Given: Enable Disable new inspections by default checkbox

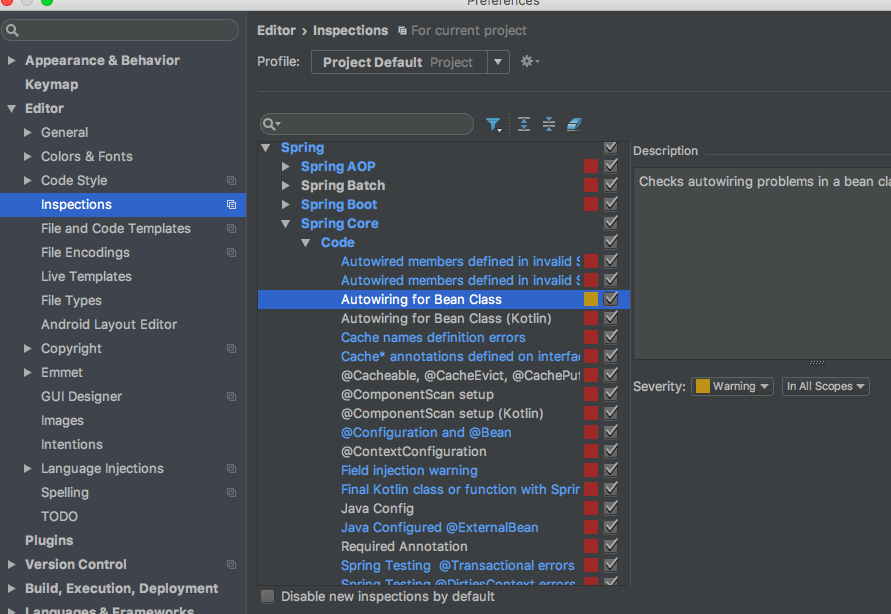Looking at the screenshot, I should [267, 596].
